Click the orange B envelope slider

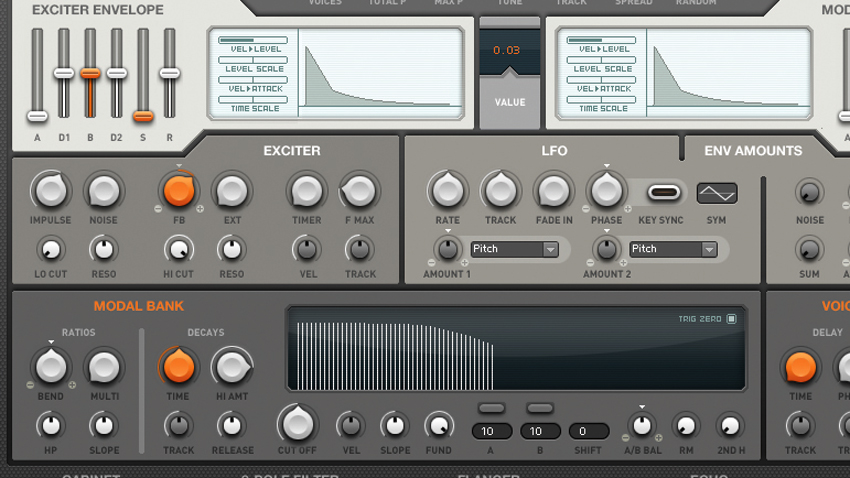click(x=90, y=73)
